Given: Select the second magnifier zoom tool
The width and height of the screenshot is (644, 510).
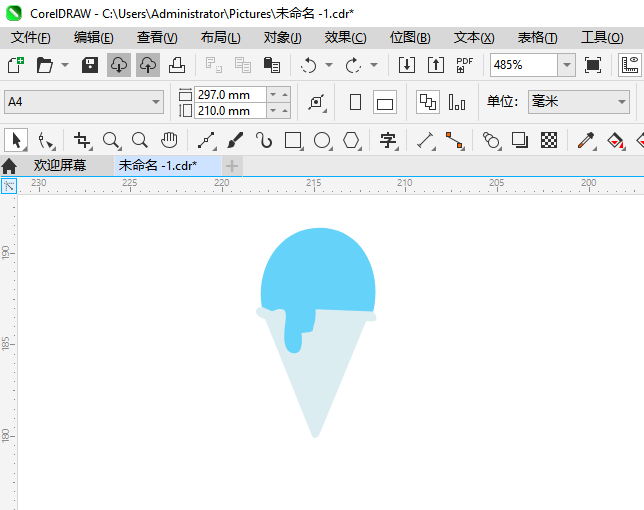Looking at the screenshot, I should pos(140,140).
